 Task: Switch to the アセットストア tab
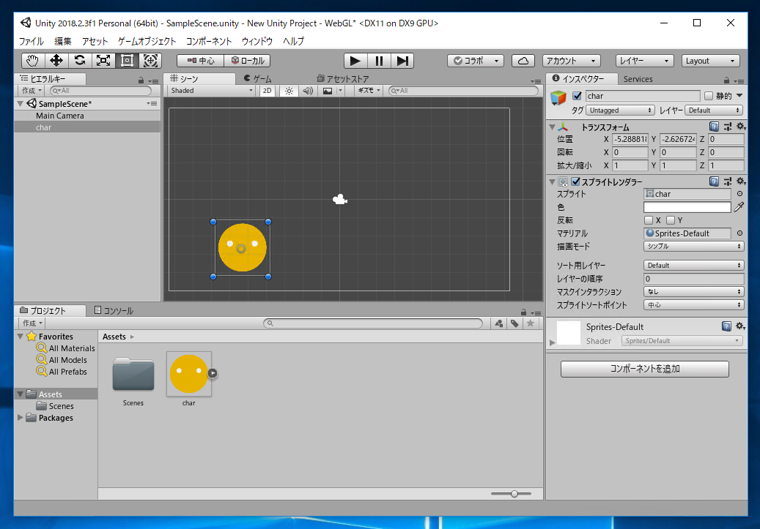pyautogui.click(x=343, y=79)
